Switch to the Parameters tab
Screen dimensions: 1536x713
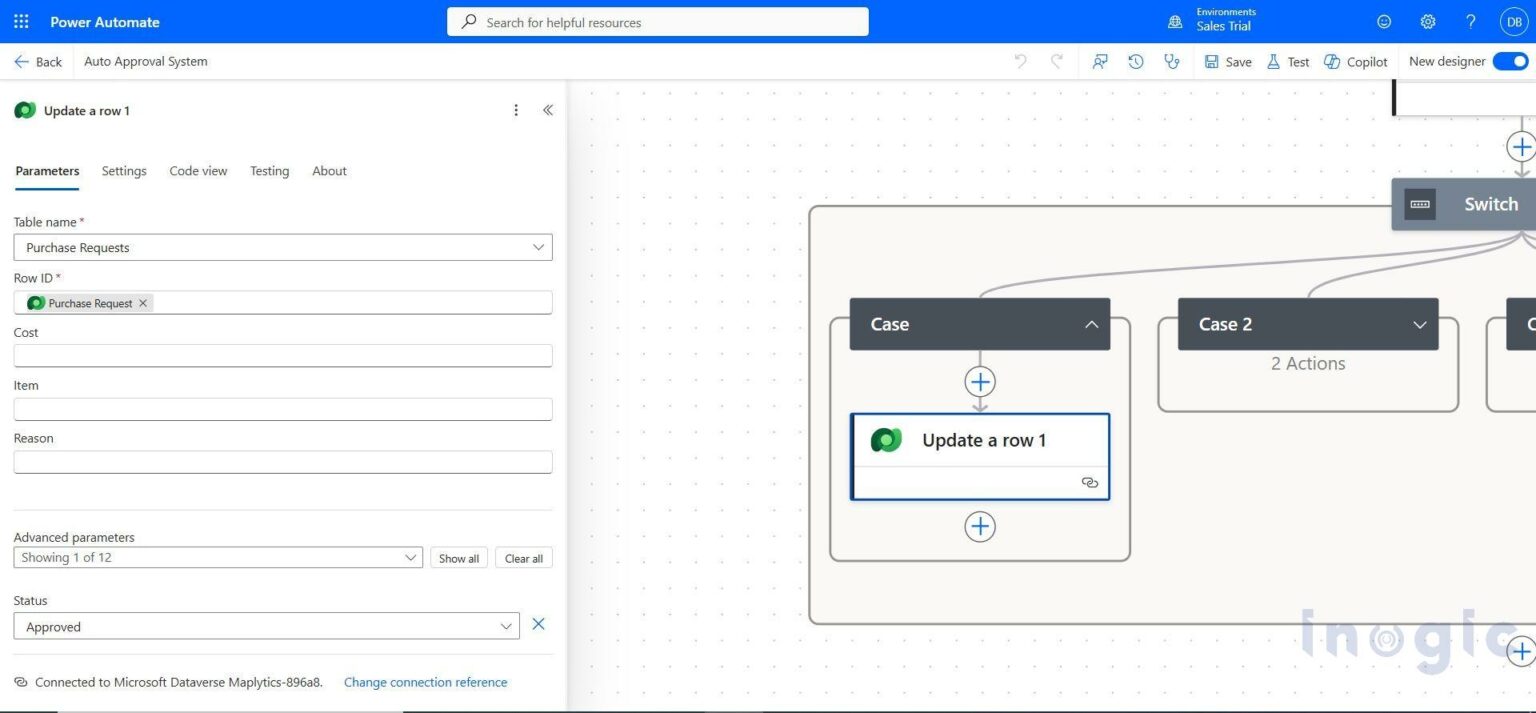click(47, 171)
